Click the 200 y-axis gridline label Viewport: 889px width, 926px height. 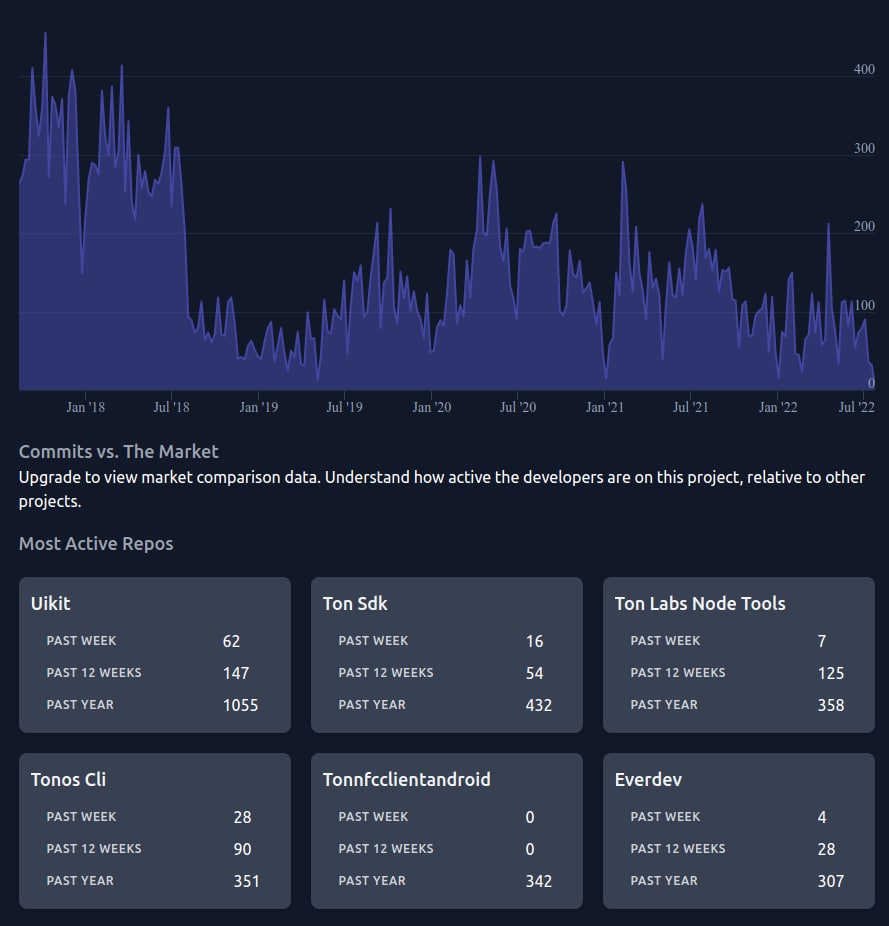point(864,227)
